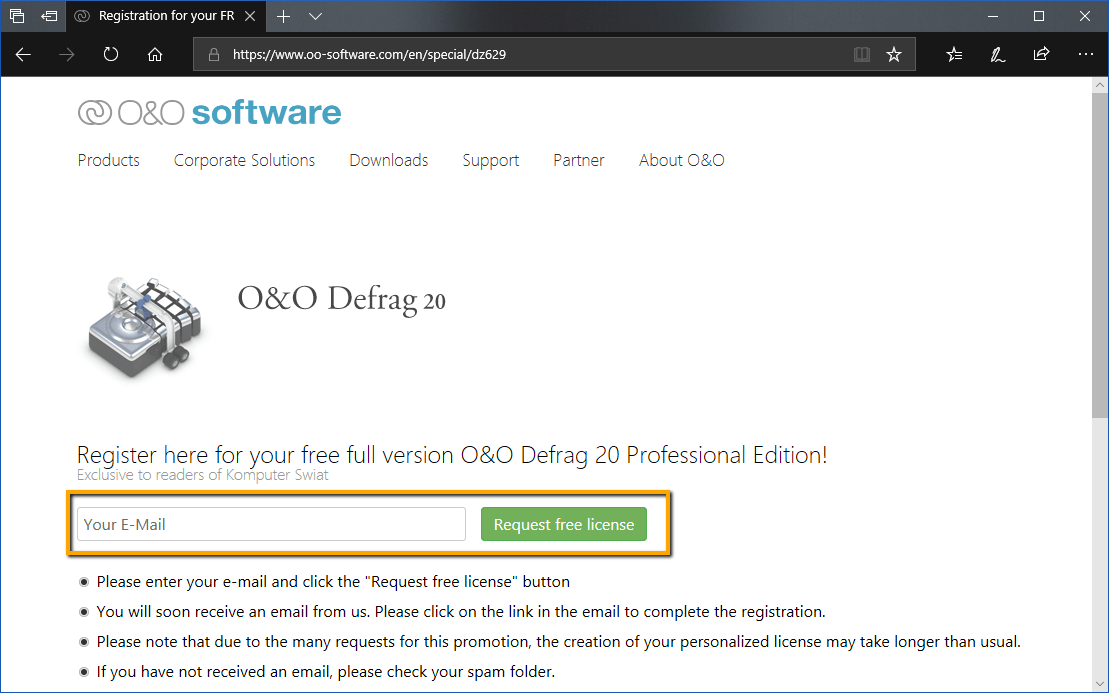The width and height of the screenshot is (1109, 693).
Task: Click the O&O software logo
Action: point(209,112)
